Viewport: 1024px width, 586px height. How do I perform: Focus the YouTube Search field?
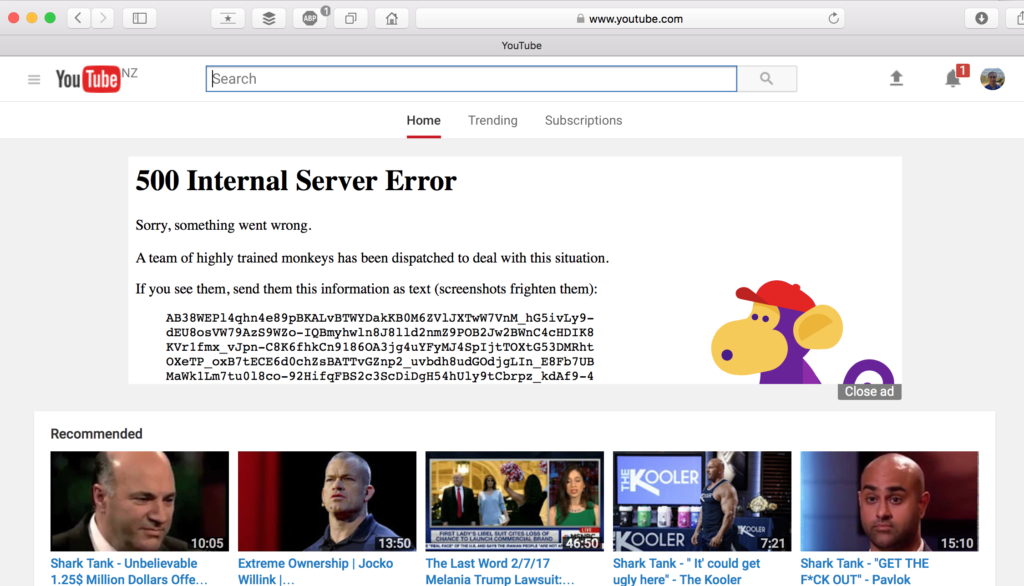pos(471,79)
